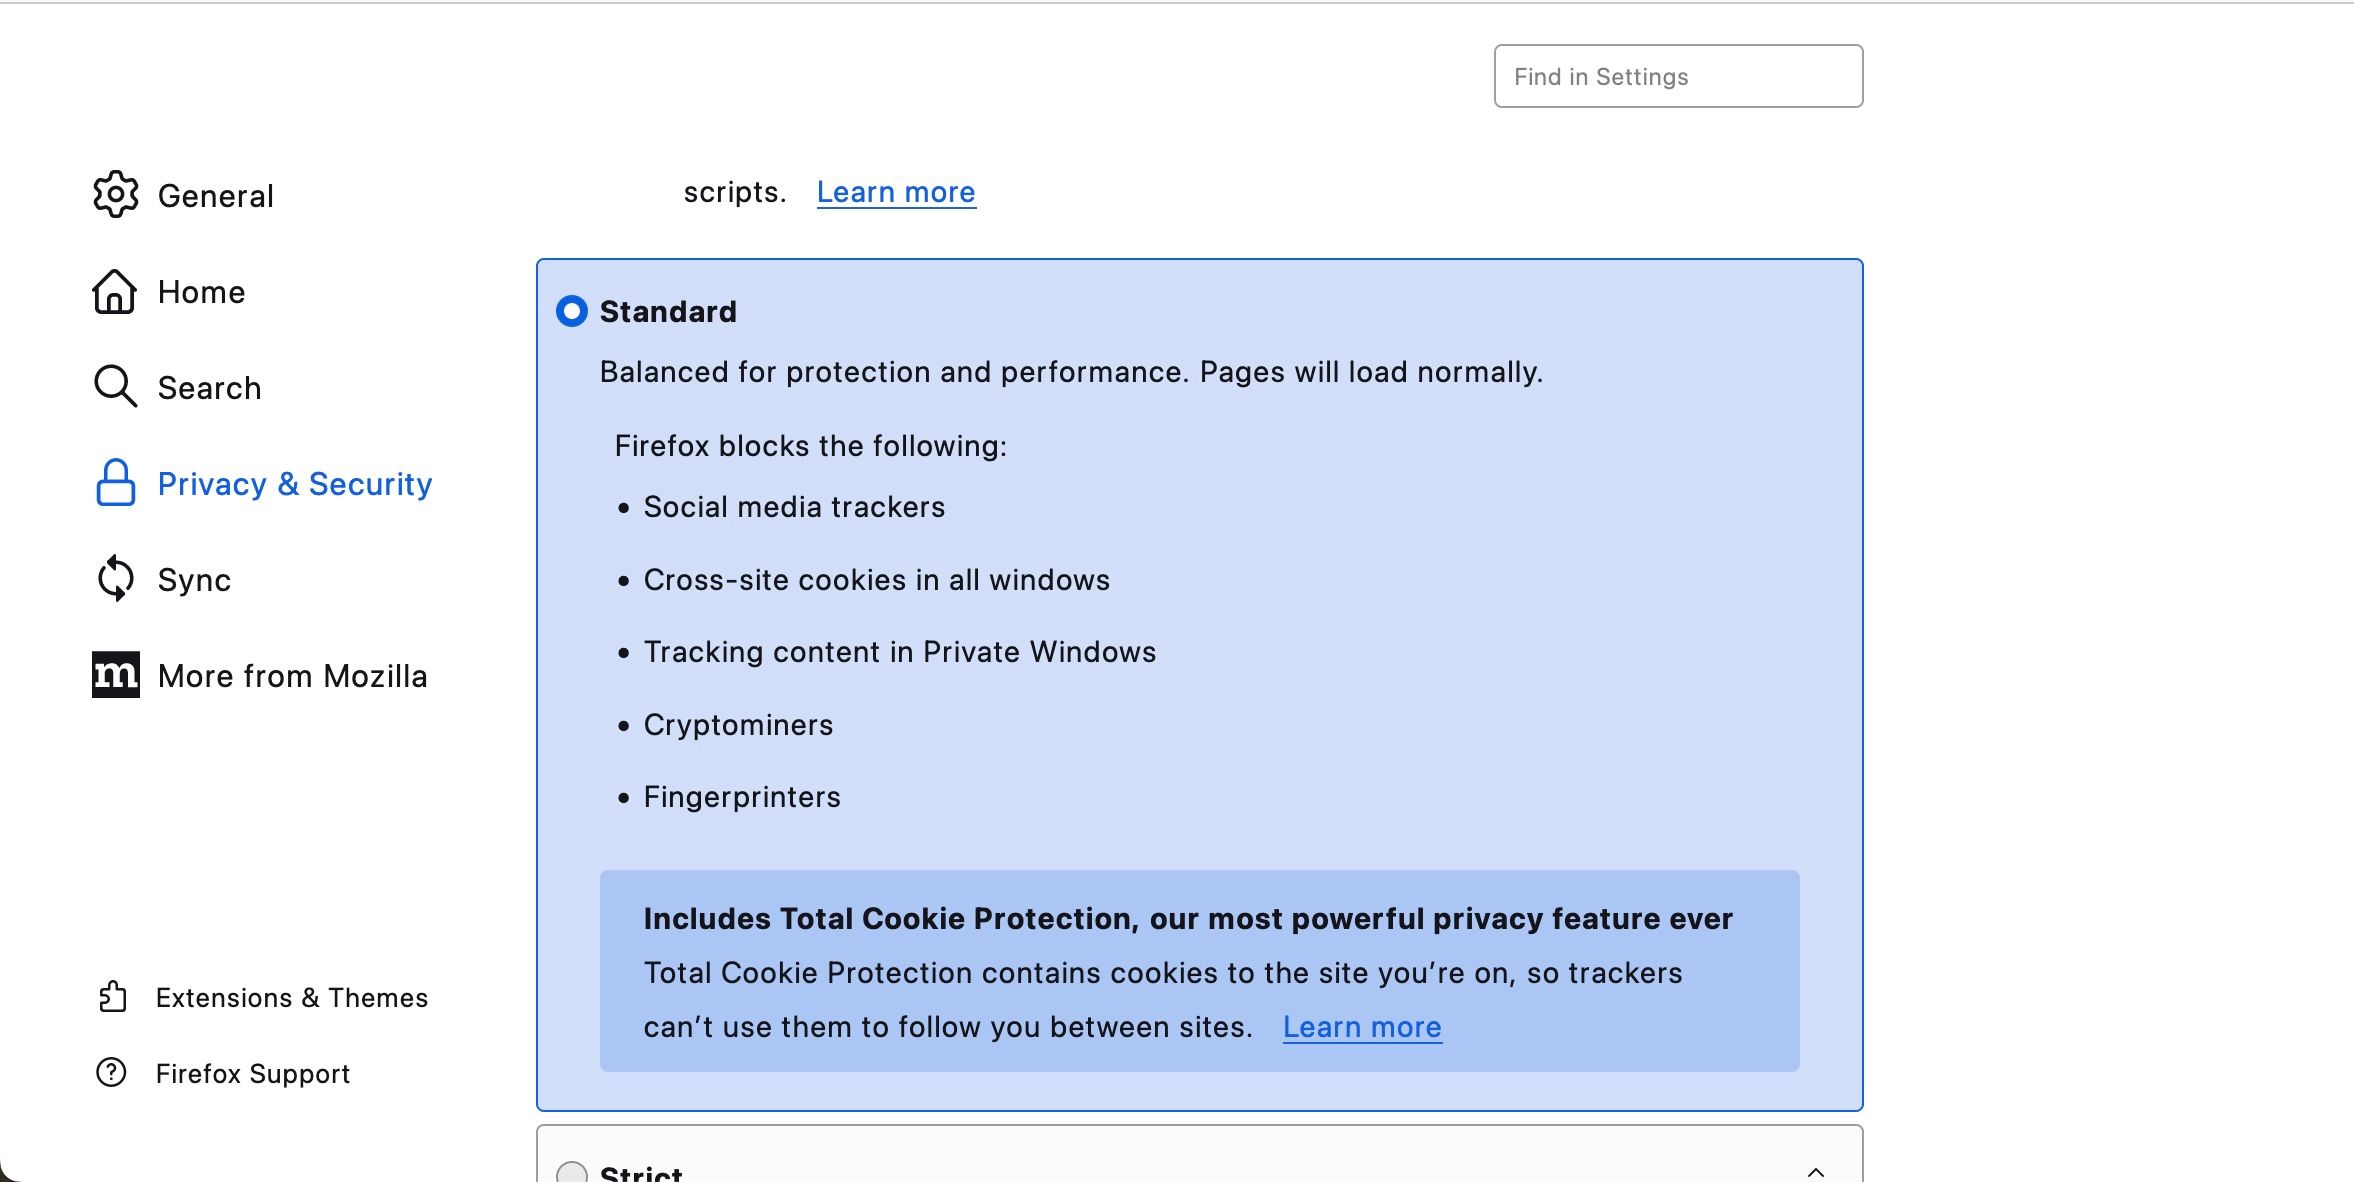Screen dimensions: 2354x1182
Task: Click the Firefox Support question mark icon
Action: [x=110, y=1073]
